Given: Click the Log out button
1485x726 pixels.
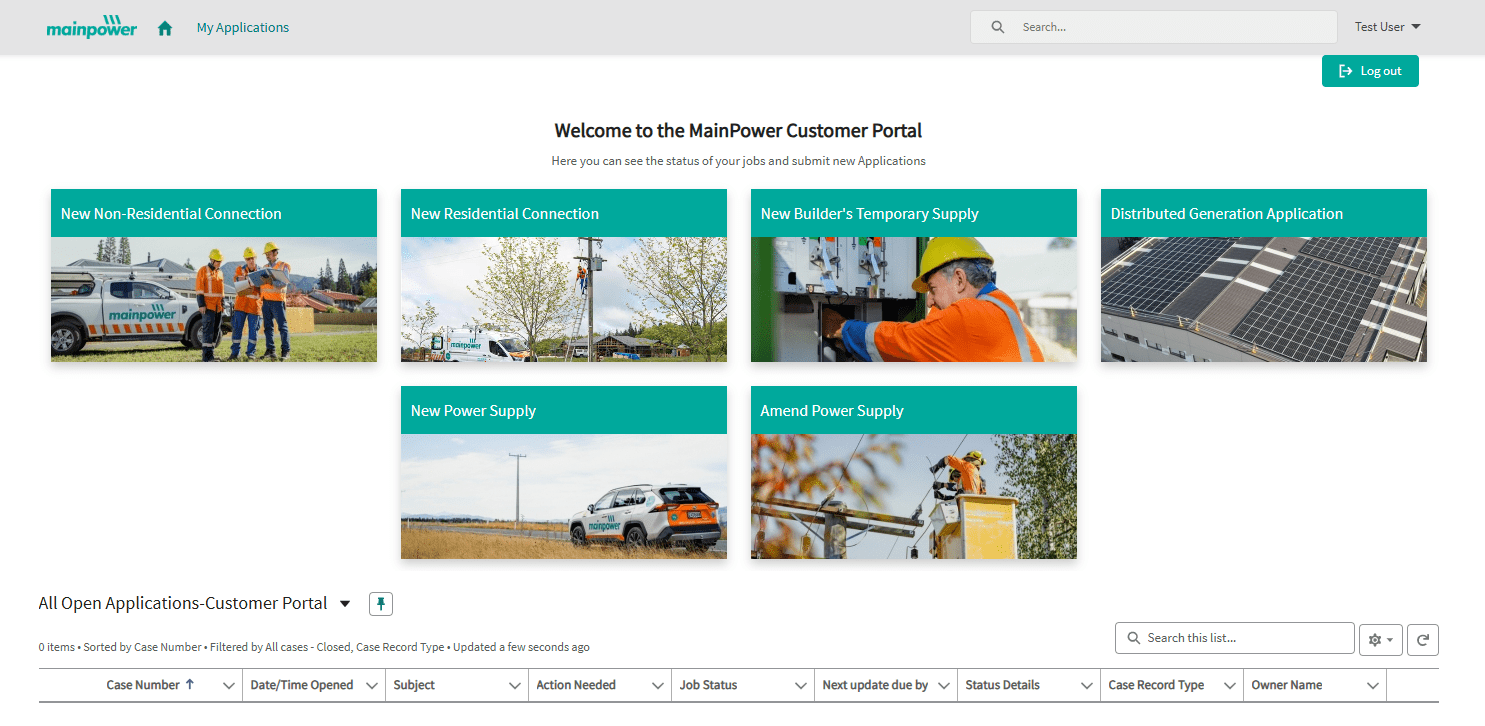Looking at the screenshot, I should click(x=1370, y=71).
